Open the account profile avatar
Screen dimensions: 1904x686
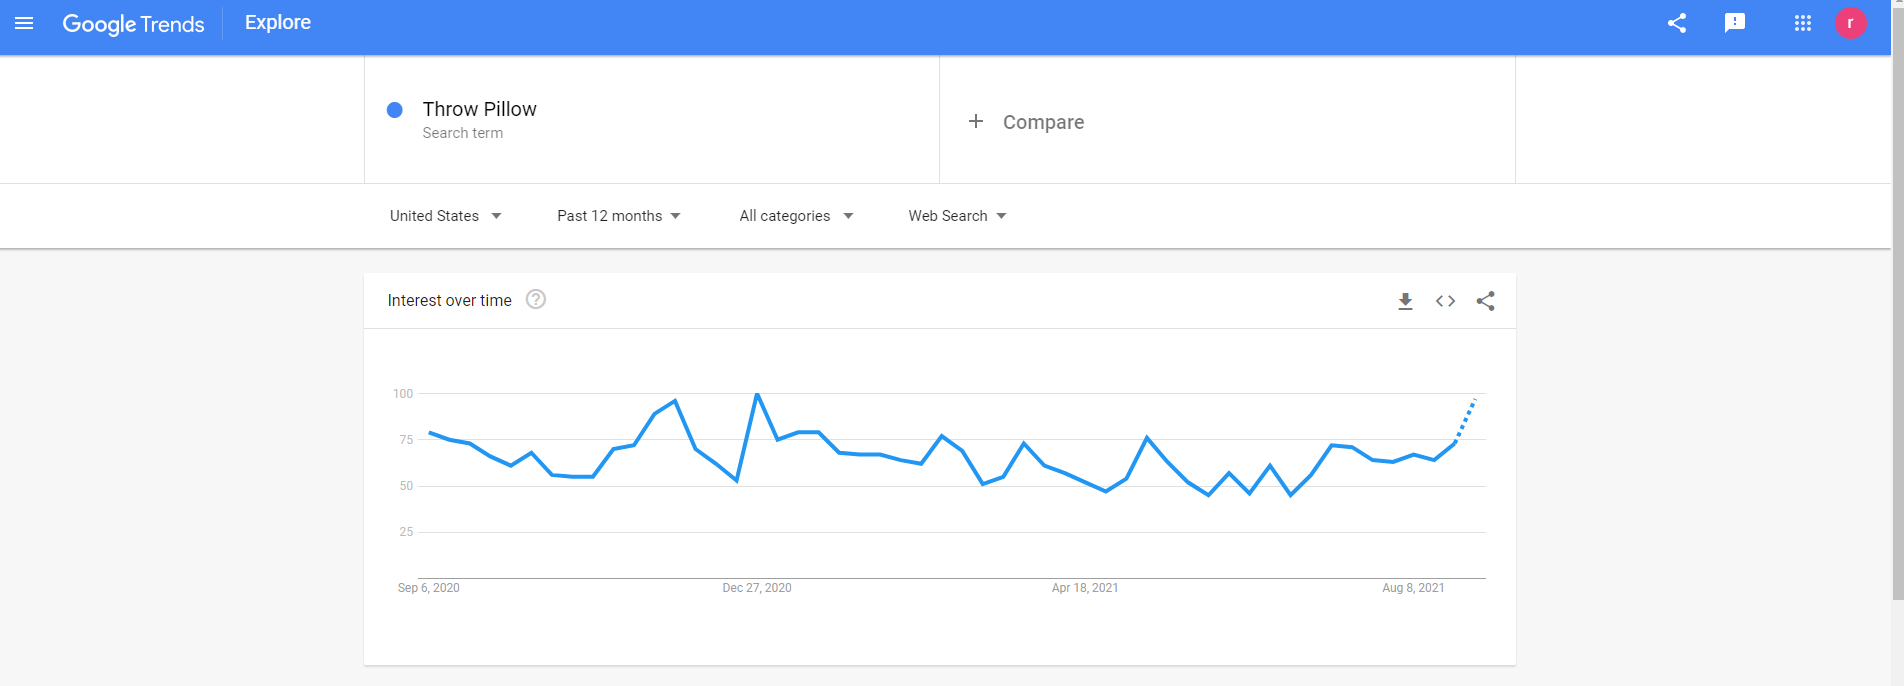[1851, 23]
